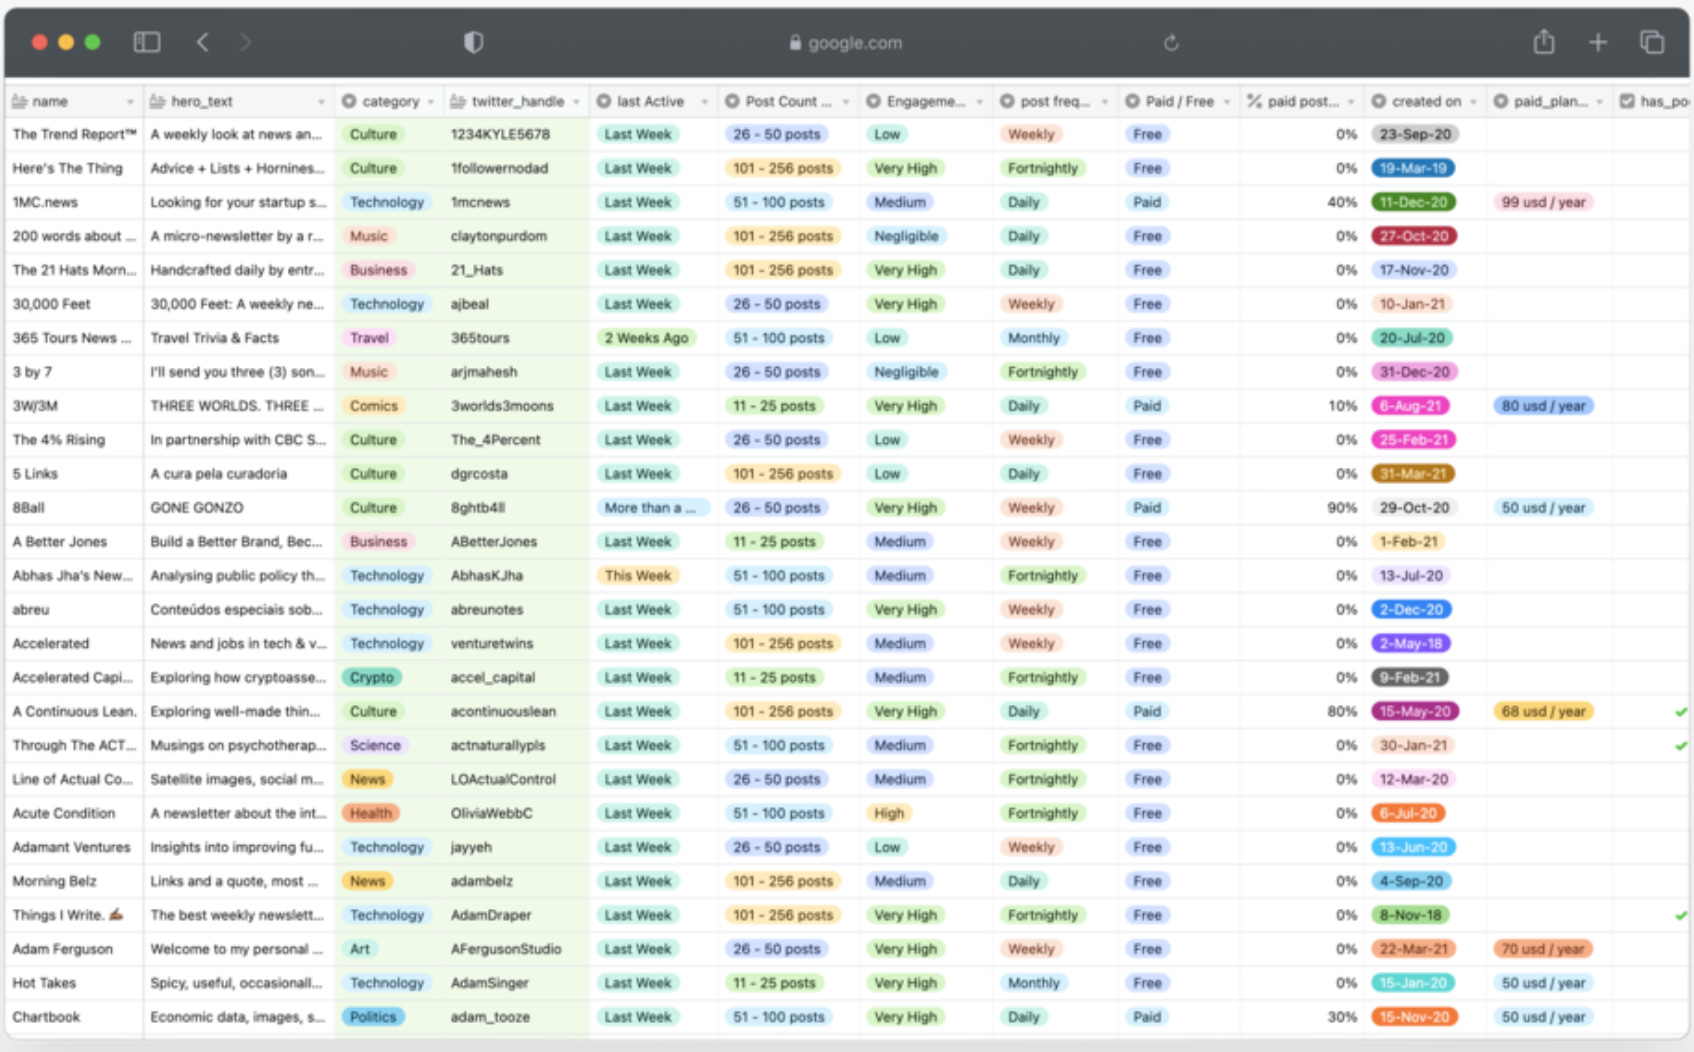The height and width of the screenshot is (1052, 1694).
Task: Open a new tab with the plus icon
Action: 1598,42
